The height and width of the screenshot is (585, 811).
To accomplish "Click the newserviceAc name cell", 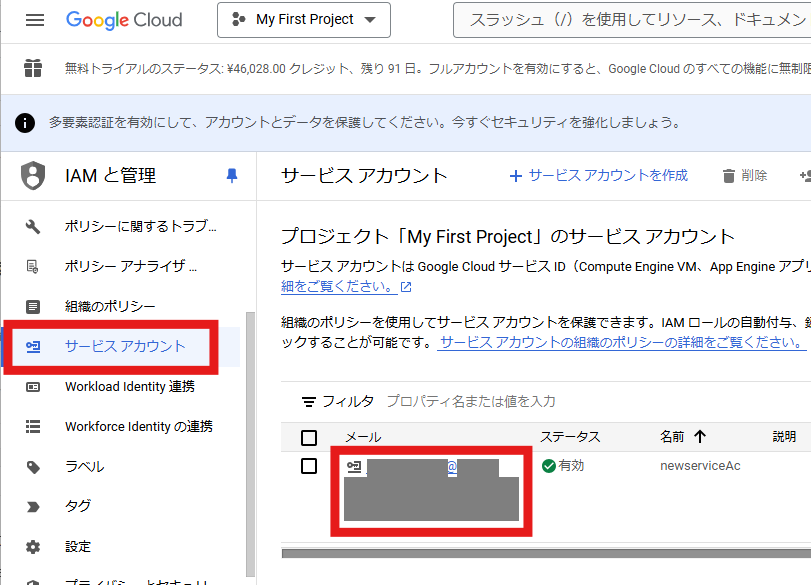I will 700,466.
